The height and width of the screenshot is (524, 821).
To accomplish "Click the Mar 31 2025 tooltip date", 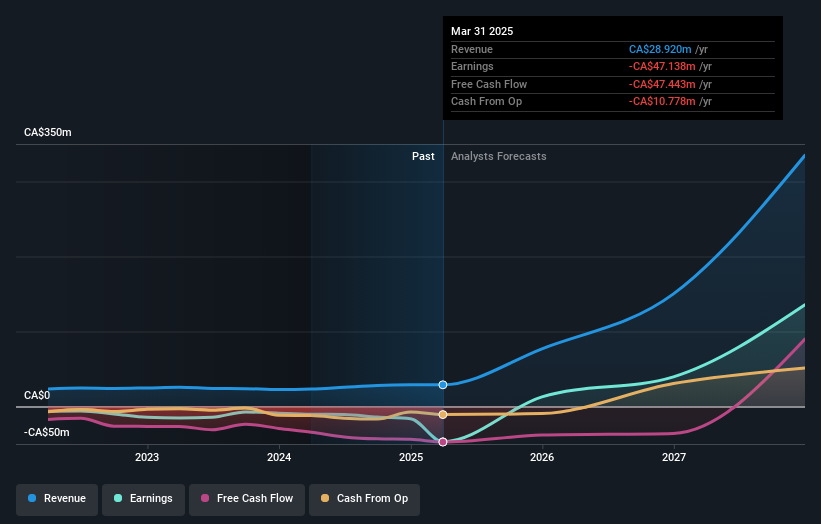I will [482, 31].
